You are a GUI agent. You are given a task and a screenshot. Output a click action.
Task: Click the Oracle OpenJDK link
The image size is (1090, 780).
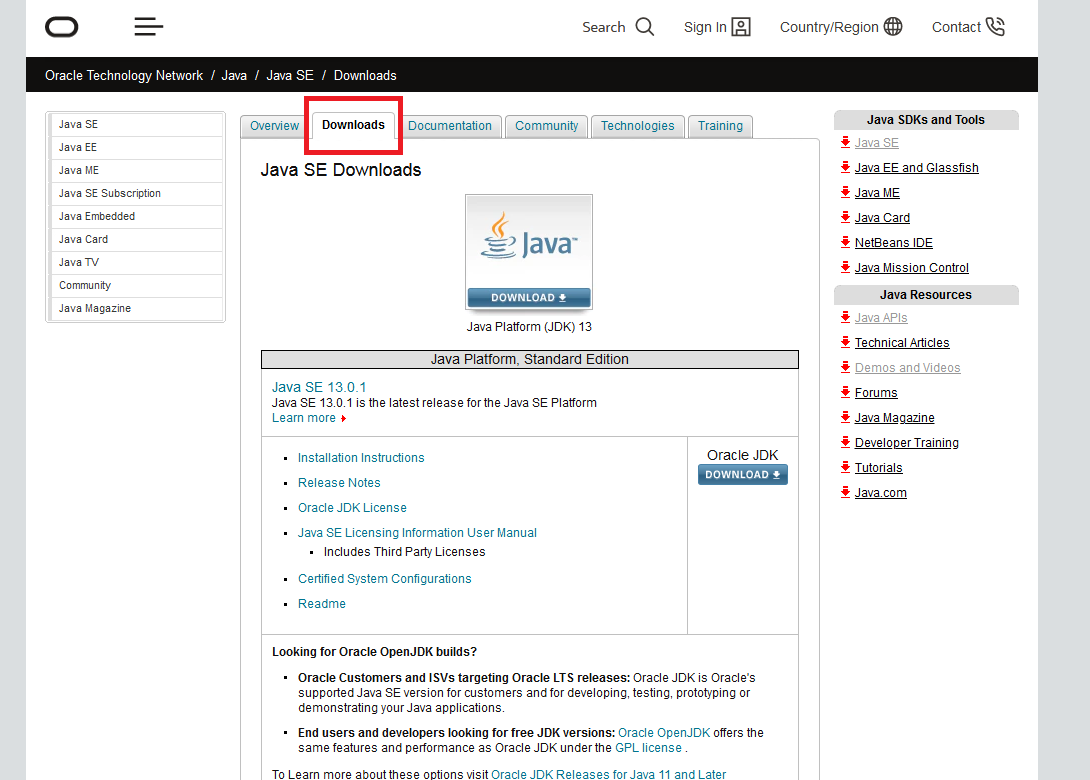point(664,733)
